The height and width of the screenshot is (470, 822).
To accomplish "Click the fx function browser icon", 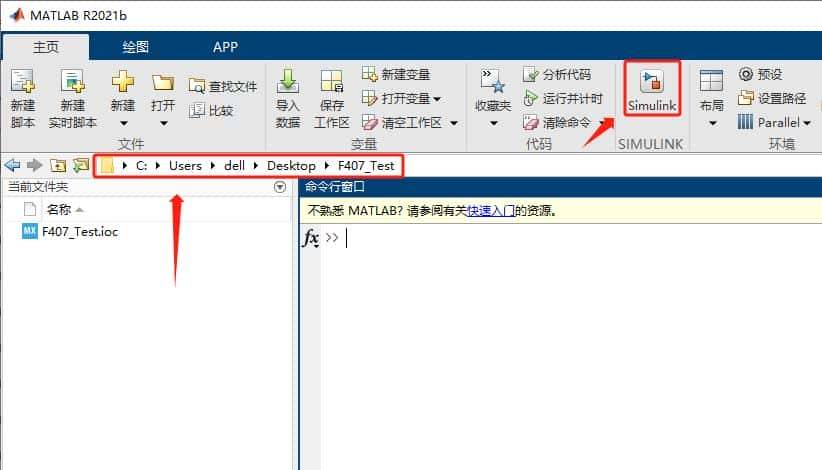I will [311, 238].
